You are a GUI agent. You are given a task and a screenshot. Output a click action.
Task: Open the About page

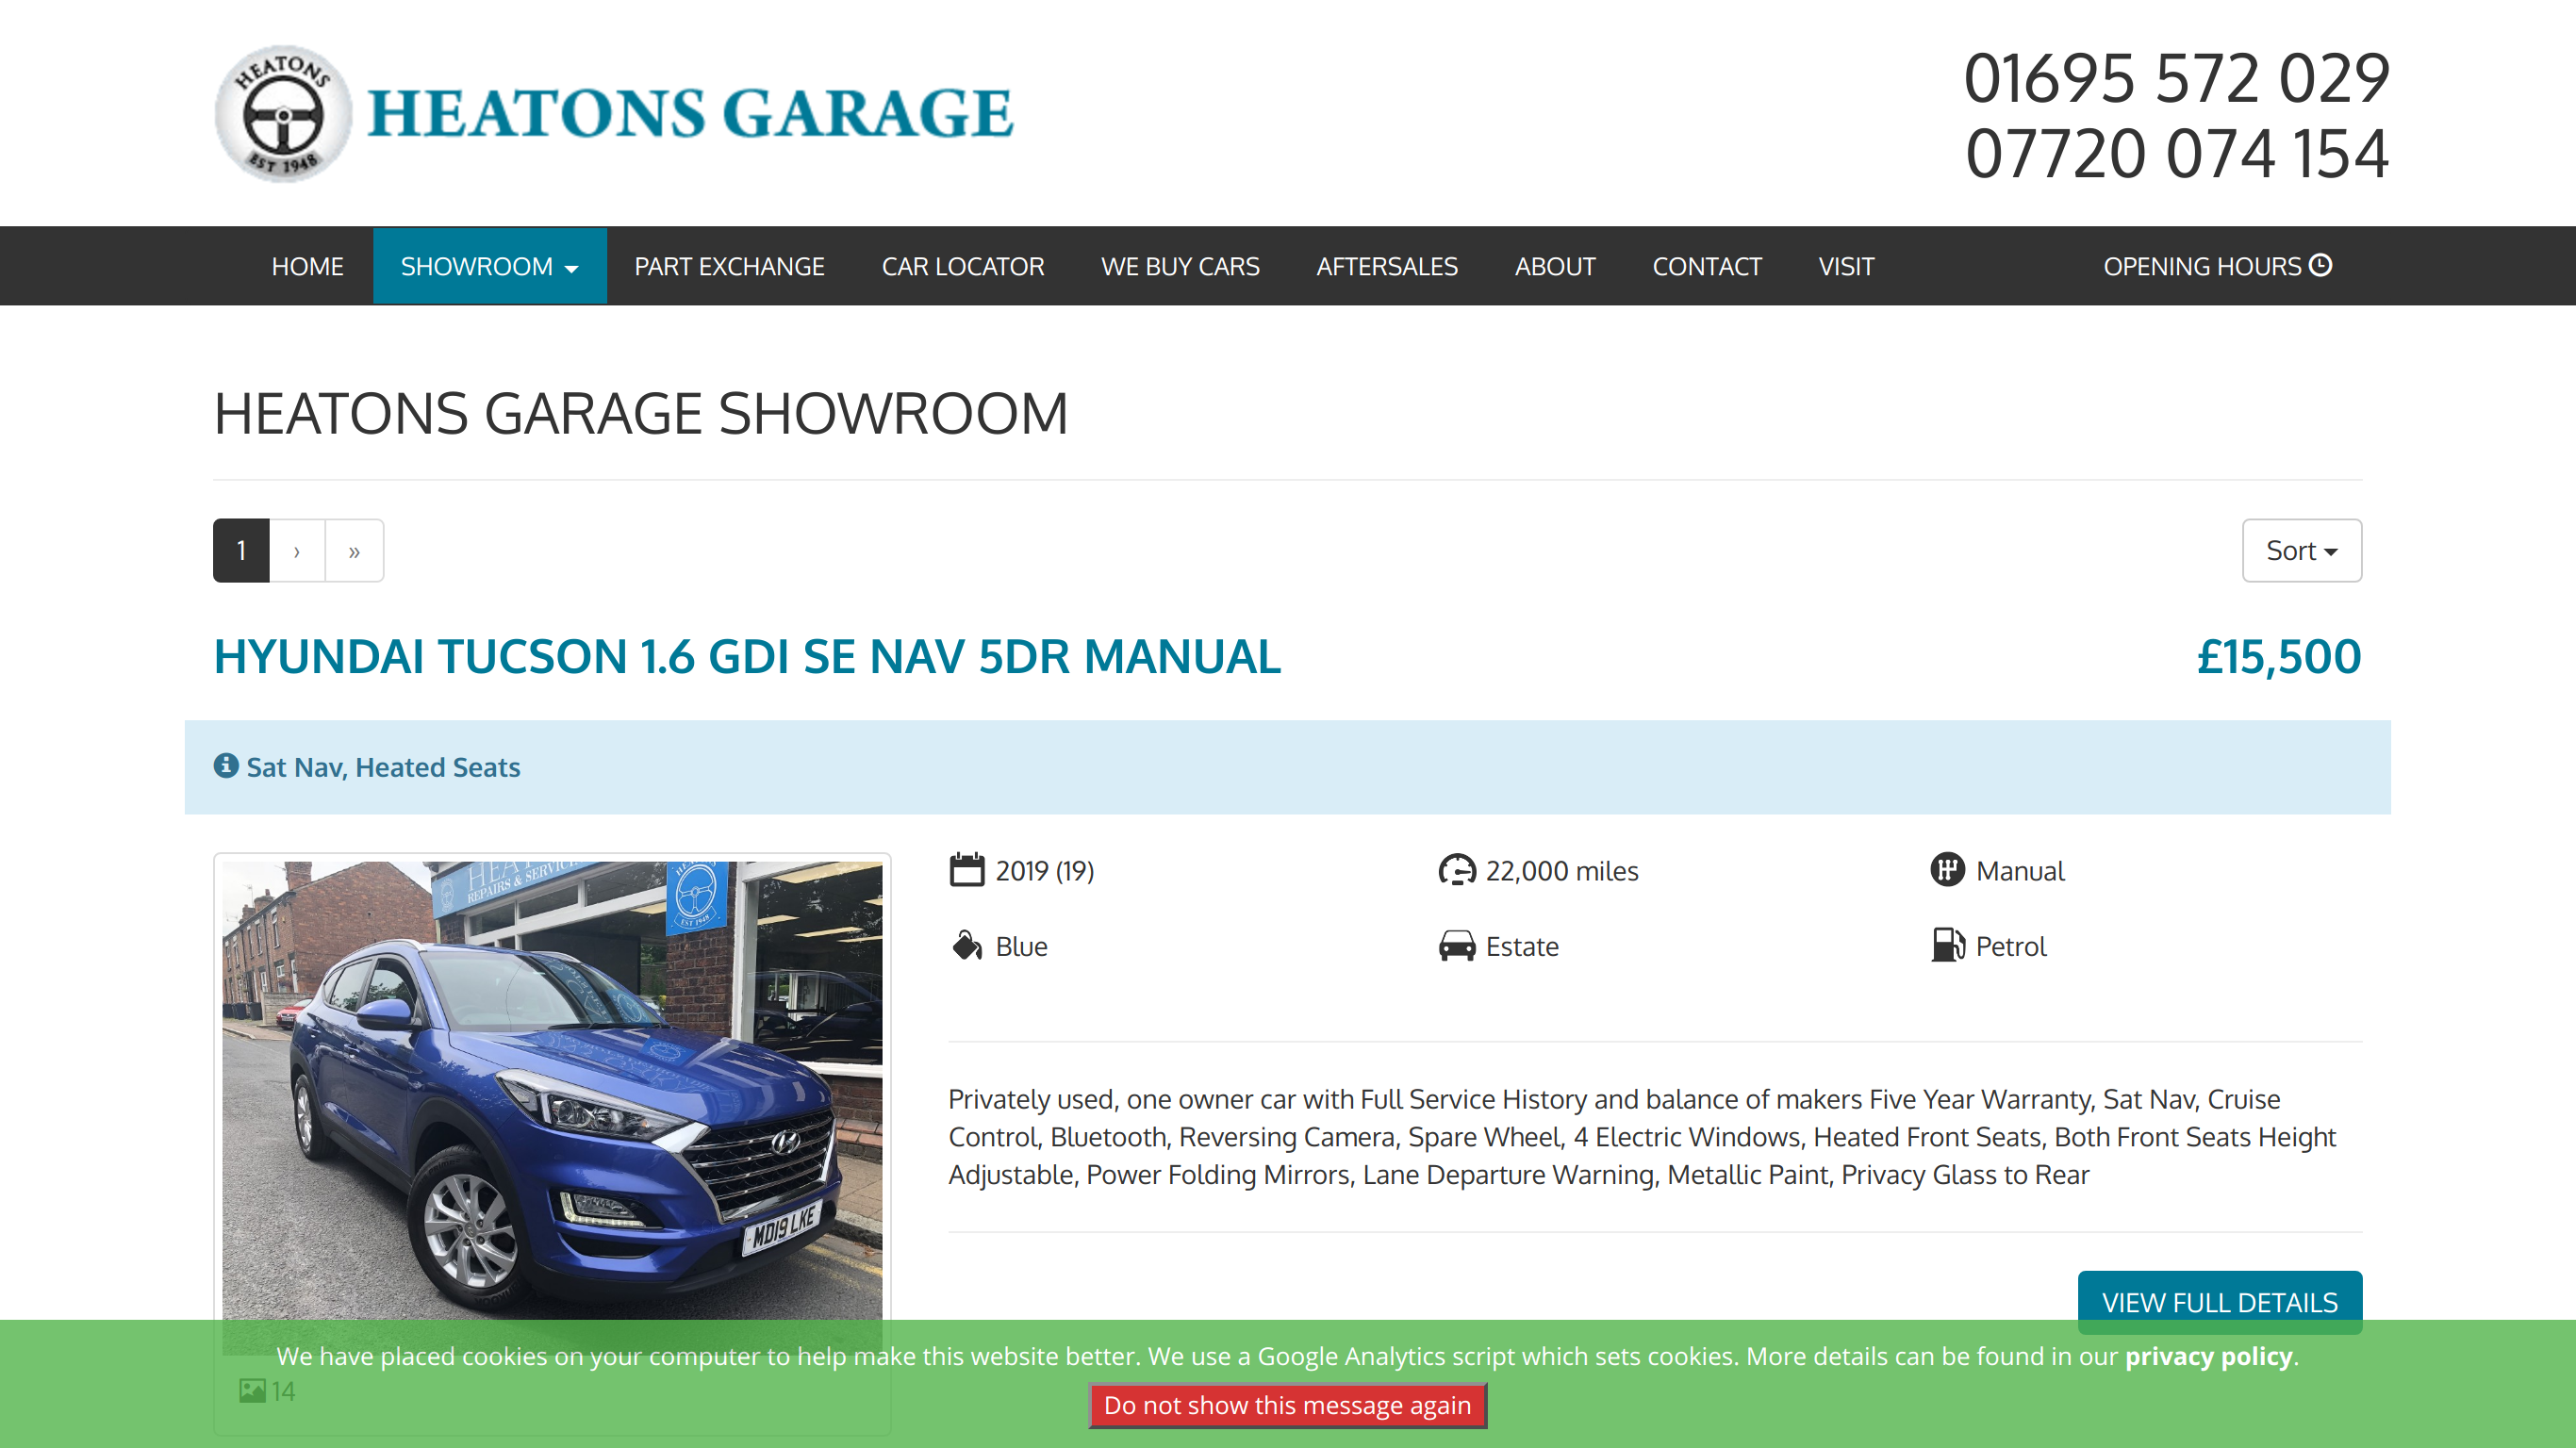pos(1554,267)
